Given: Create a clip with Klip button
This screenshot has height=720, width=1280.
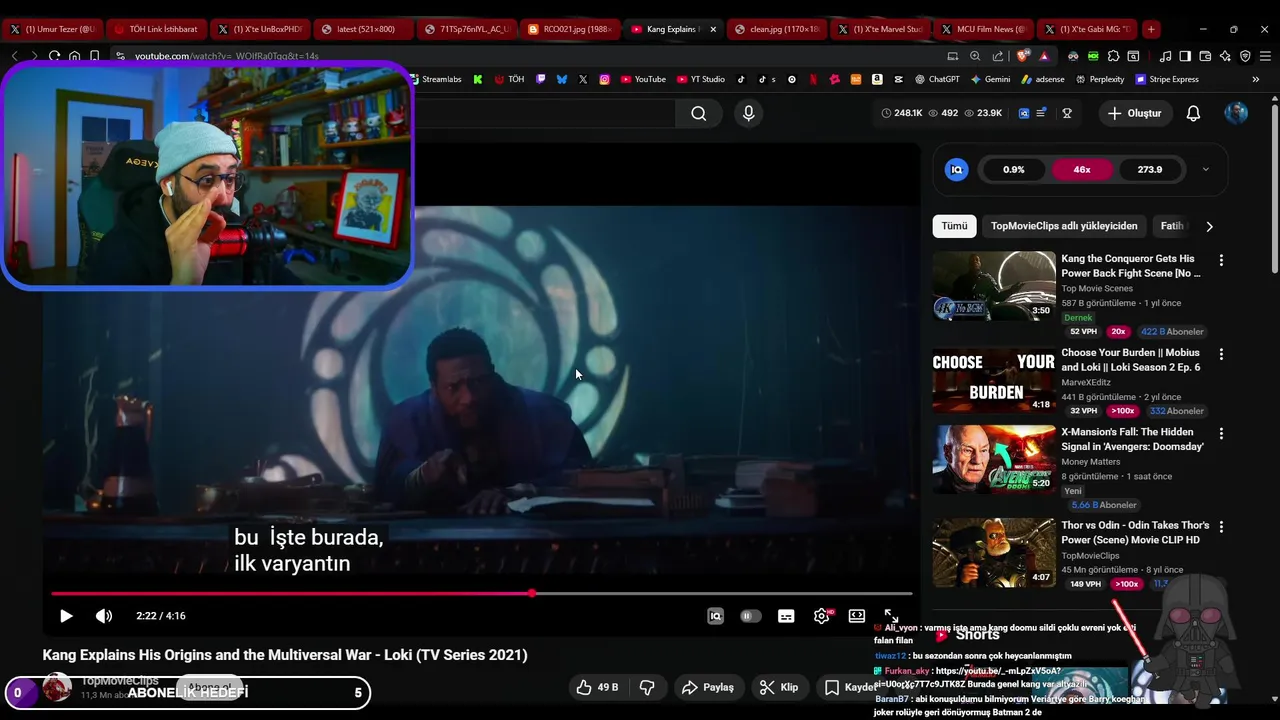Looking at the screenshot, I should (x=779, y=687).
